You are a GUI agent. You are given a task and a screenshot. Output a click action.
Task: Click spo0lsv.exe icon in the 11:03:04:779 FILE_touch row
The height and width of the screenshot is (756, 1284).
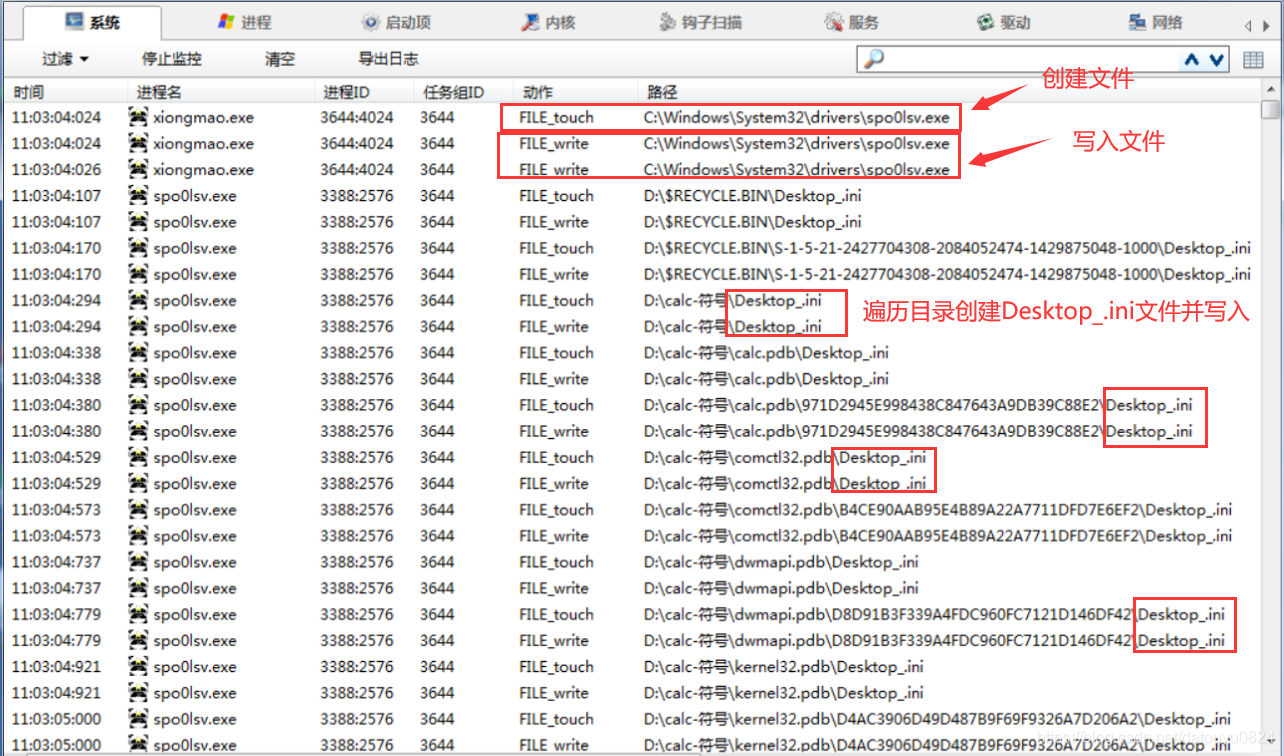[x=139, y=614]
